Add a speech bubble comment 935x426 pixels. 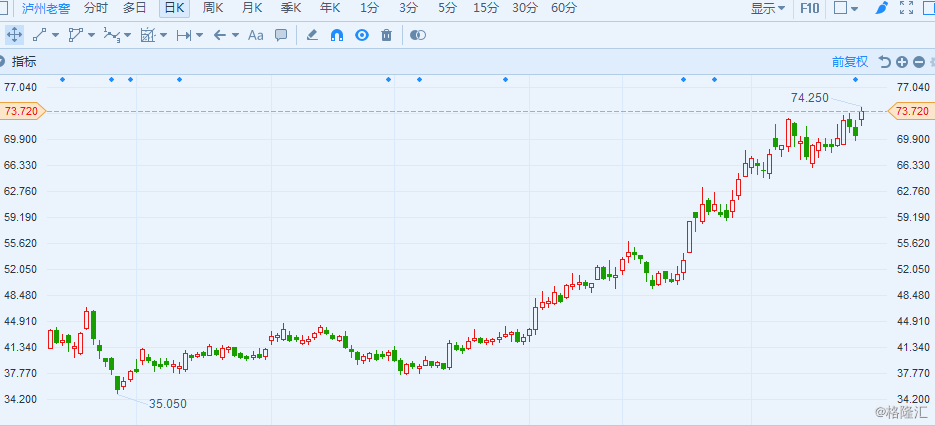(281, 35)
